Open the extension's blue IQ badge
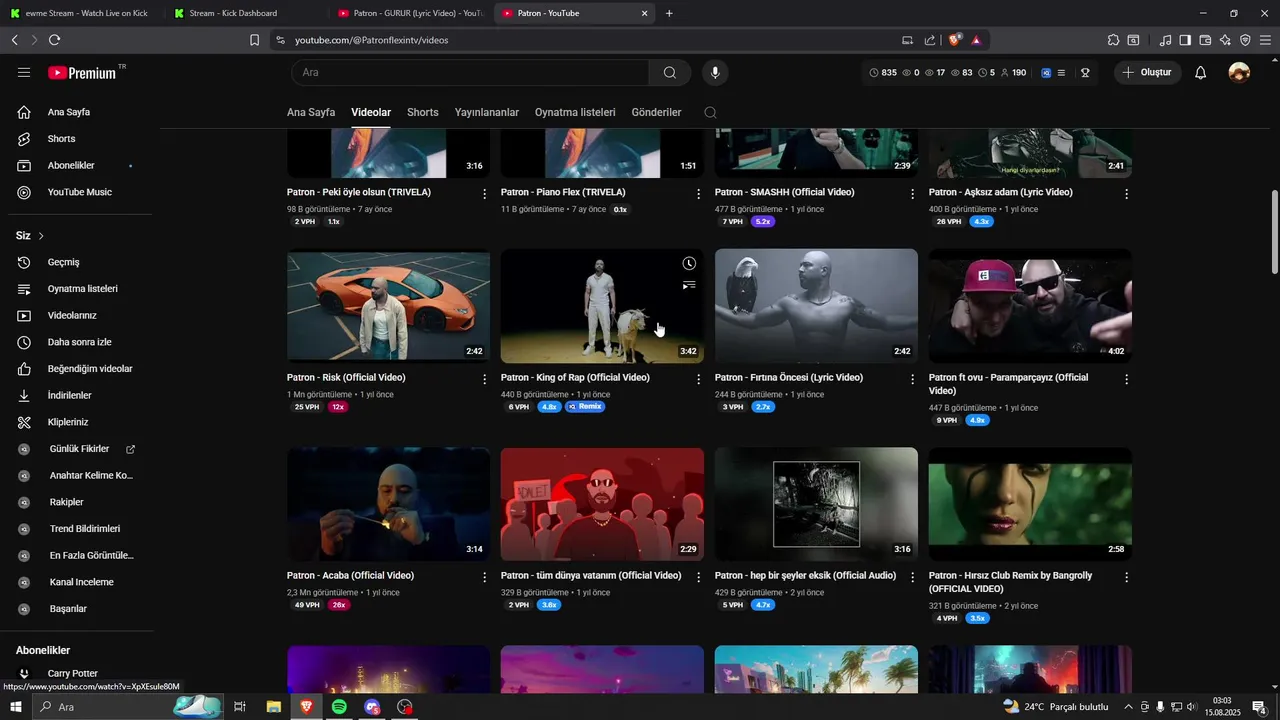Image resolution: width=1280 pixels, height=720 pixels. (1046, 73)
